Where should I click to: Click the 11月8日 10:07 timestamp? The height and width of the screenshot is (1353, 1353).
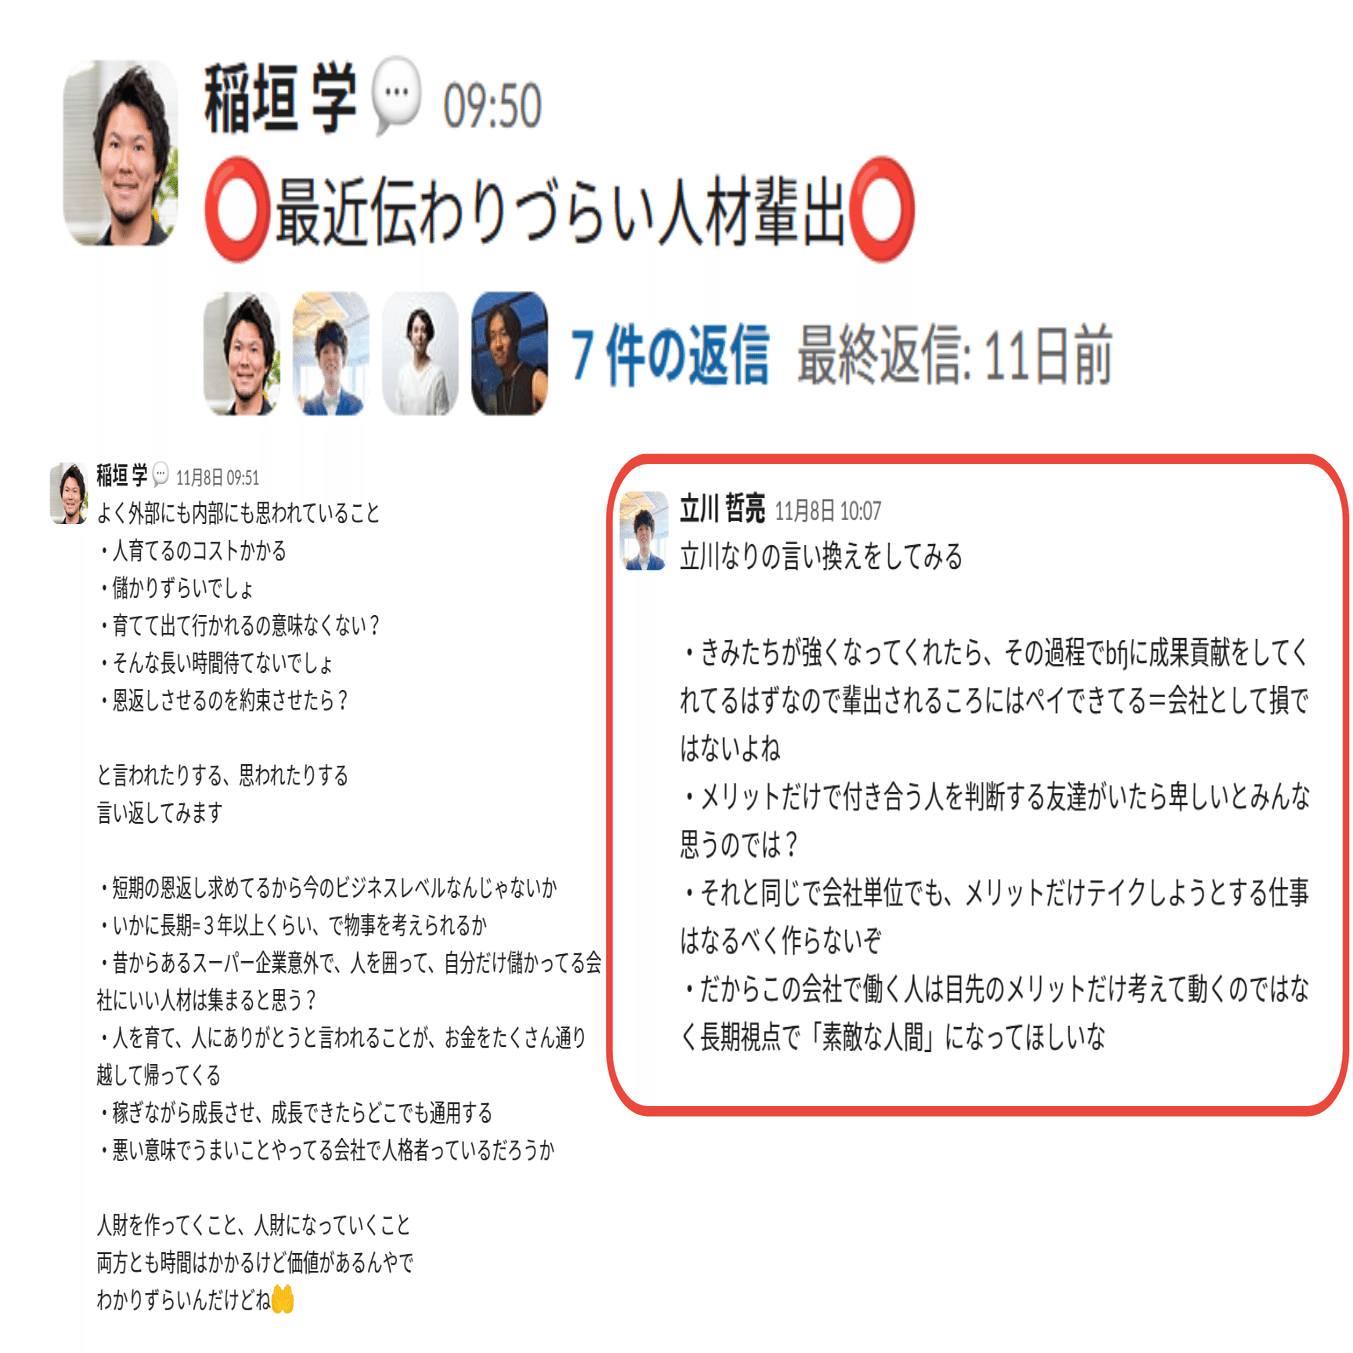[828, 512]
